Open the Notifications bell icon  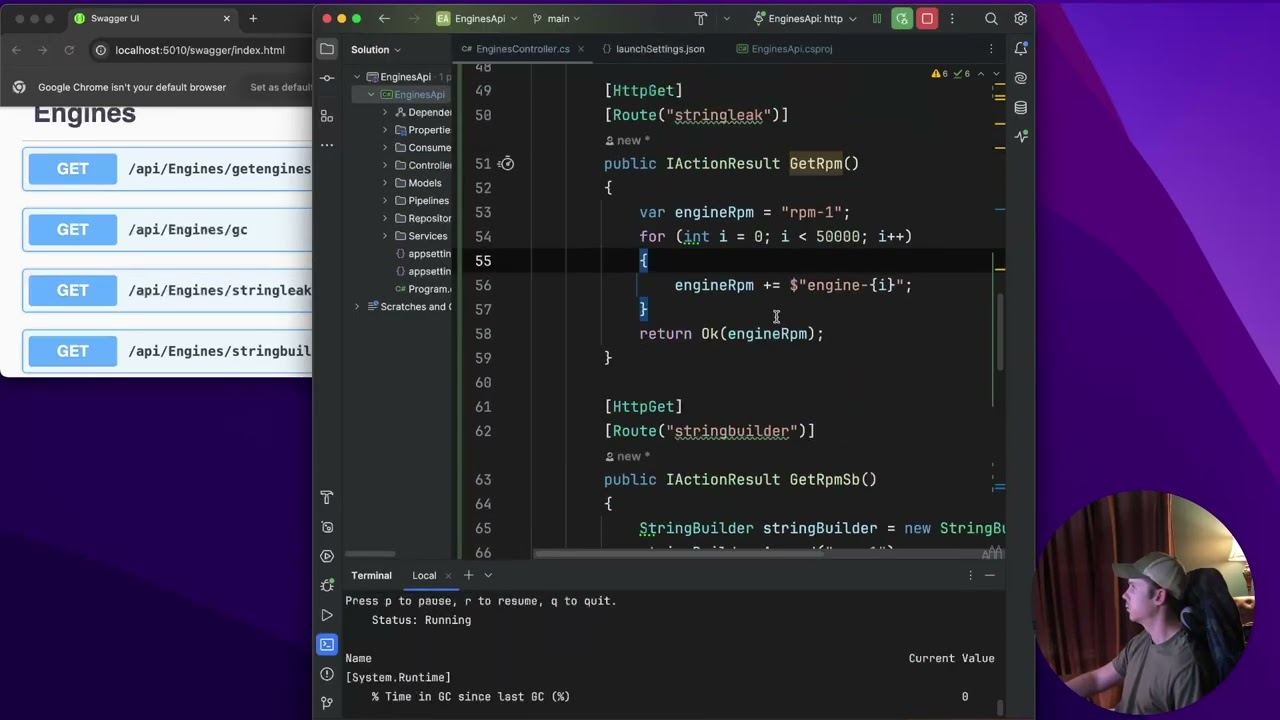tap(1020, 49)
